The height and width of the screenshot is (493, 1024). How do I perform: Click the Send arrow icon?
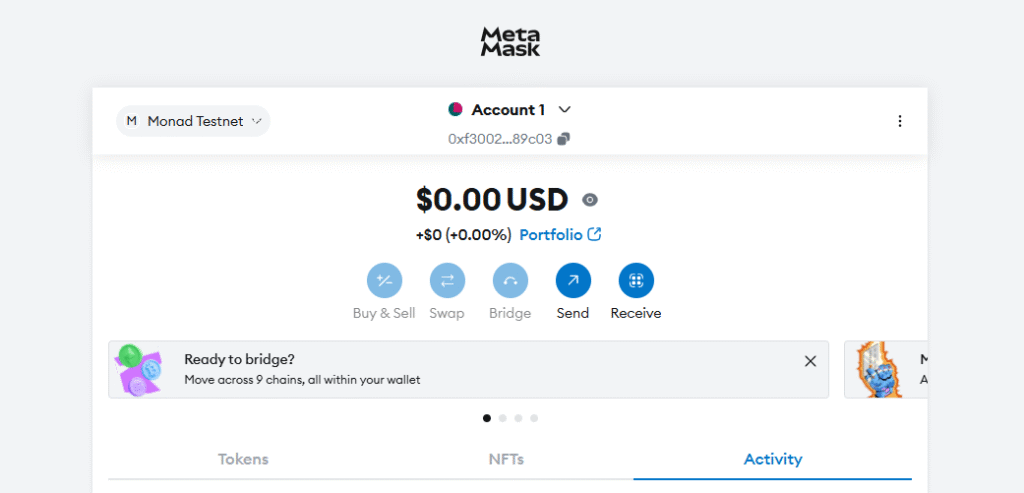[x=573, y=281]
